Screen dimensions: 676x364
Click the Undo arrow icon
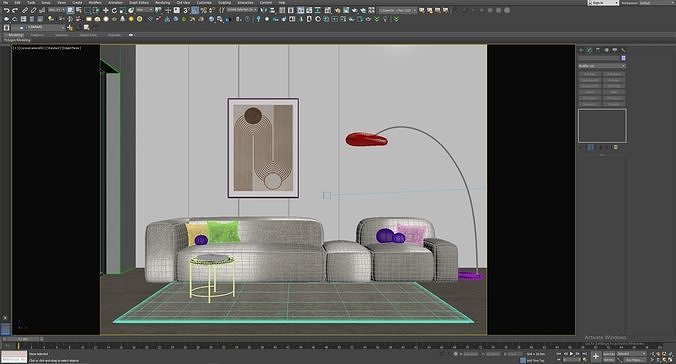6,10
